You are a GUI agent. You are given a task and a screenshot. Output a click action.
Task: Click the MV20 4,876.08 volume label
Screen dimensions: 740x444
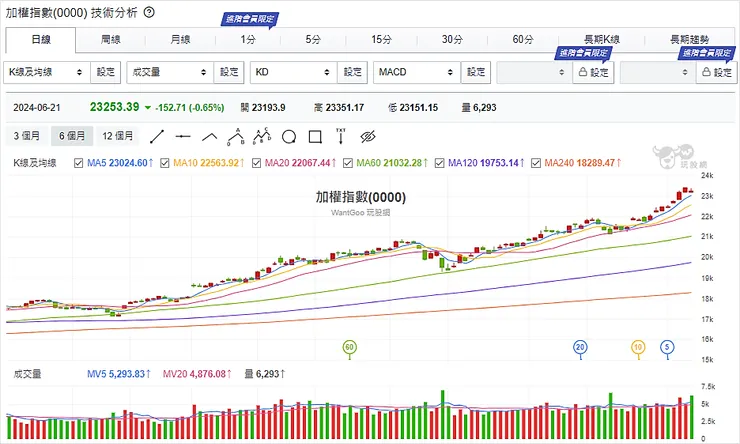pyautogui.click(x=197, y=375)
